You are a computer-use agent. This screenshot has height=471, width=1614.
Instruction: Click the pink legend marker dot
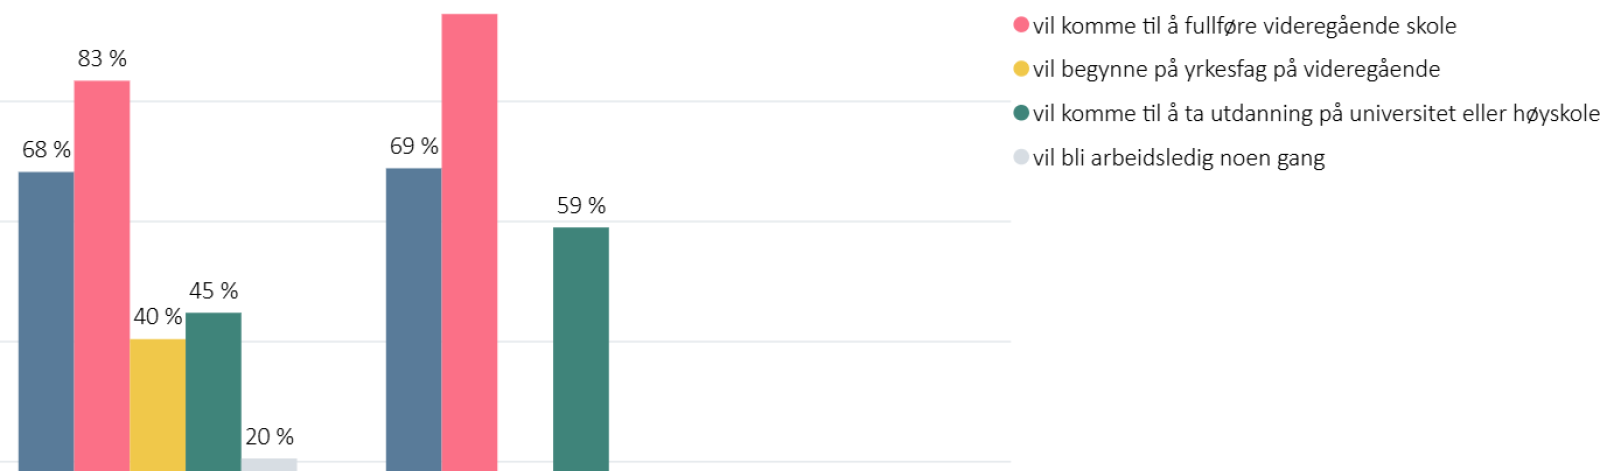pyautogui.click(x=1021, y=25)
